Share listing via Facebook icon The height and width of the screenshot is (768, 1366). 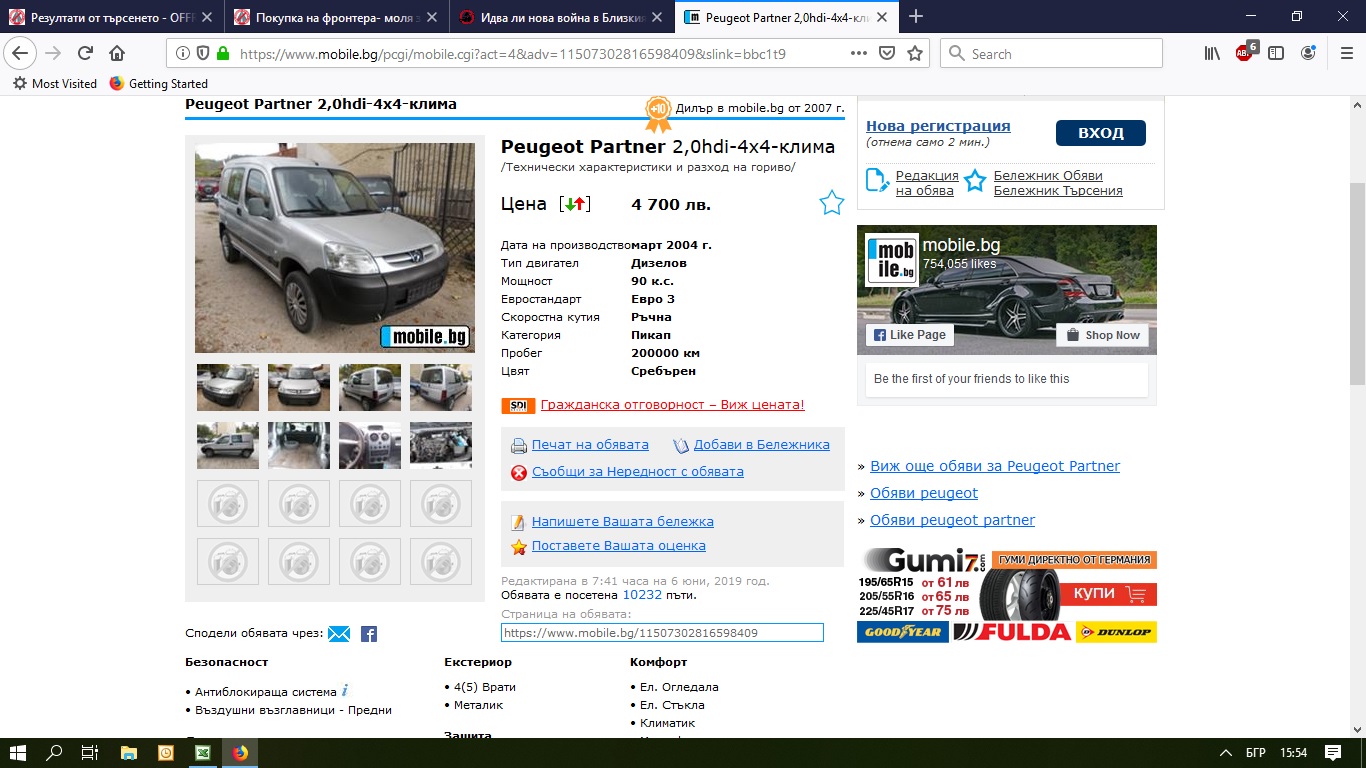(369, 634)
